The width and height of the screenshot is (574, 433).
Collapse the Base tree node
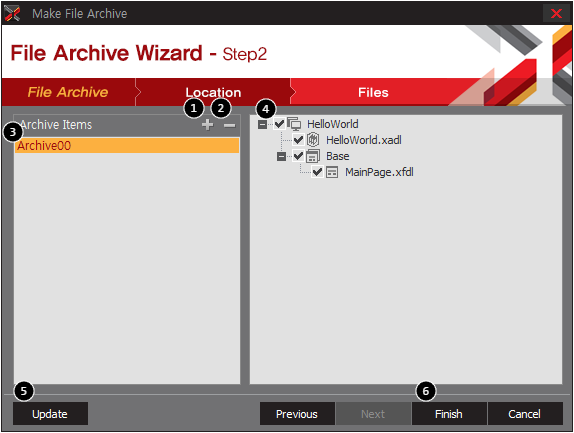tap(281, 156)
